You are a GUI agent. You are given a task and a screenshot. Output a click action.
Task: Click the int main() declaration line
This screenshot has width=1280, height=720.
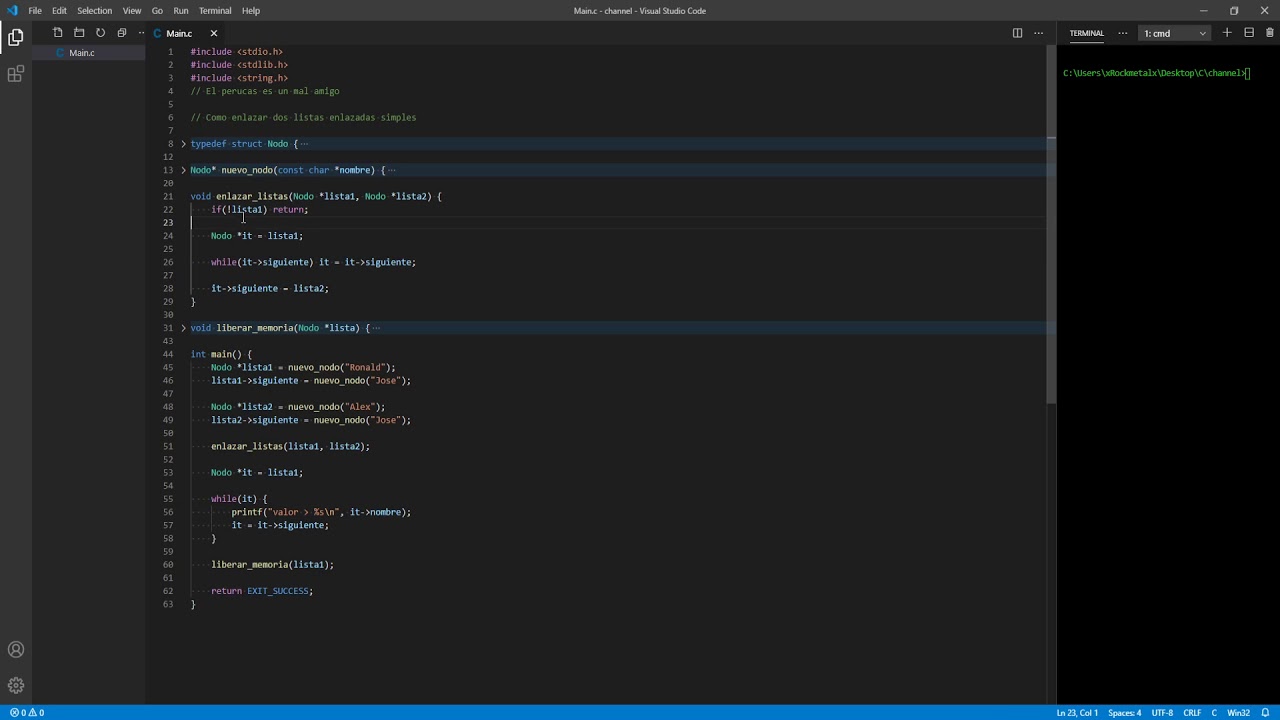coord(221,354)
